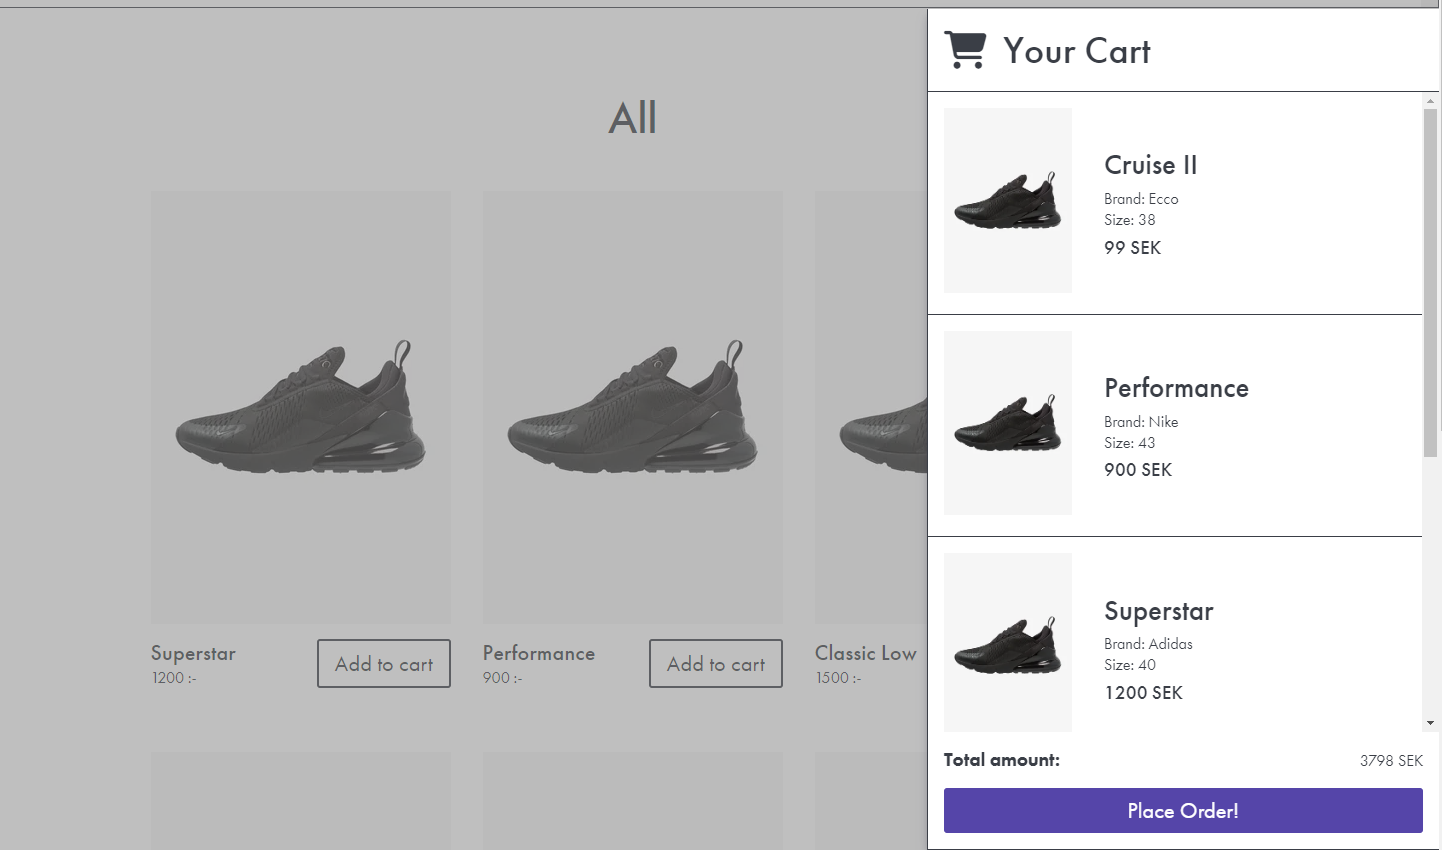Add the Performance shoe to cart
The height and width of the screenshot is (850, 1442).
[x=716, y=664]
